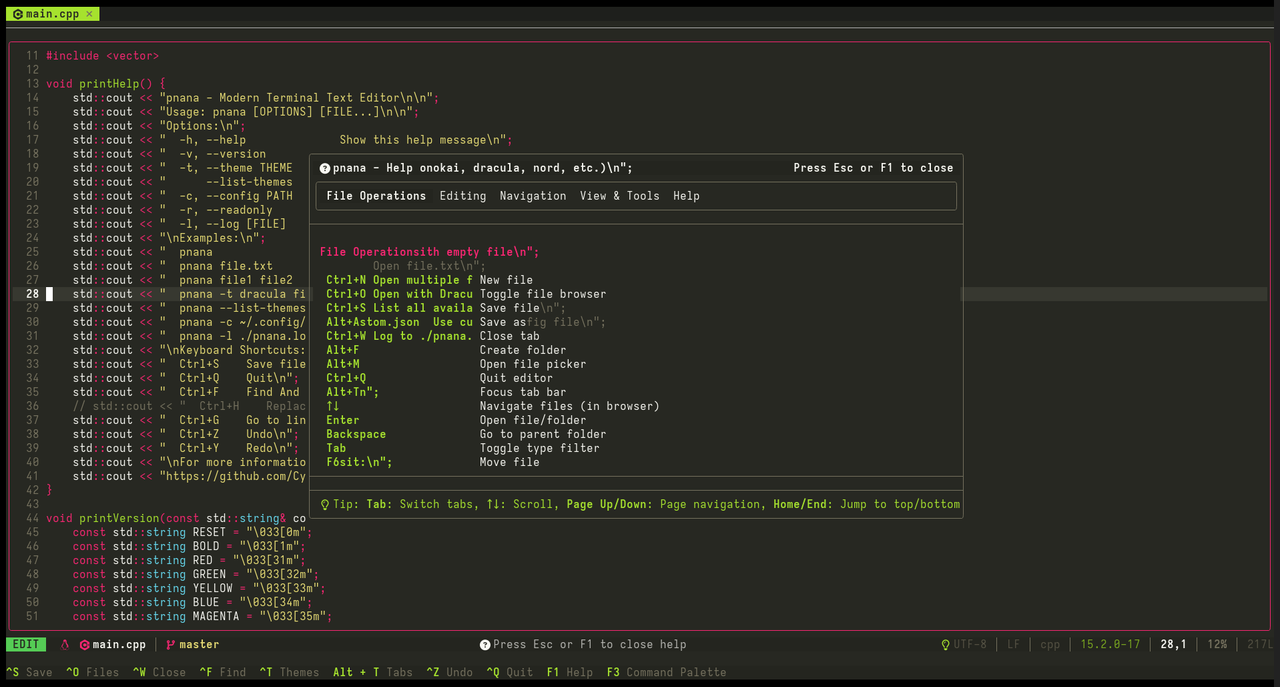Click the ^T Themes shortcut in the bottom bar
Image resolution: width=1280 pixels, height=687 pixels.
click(x=289, y=672)
